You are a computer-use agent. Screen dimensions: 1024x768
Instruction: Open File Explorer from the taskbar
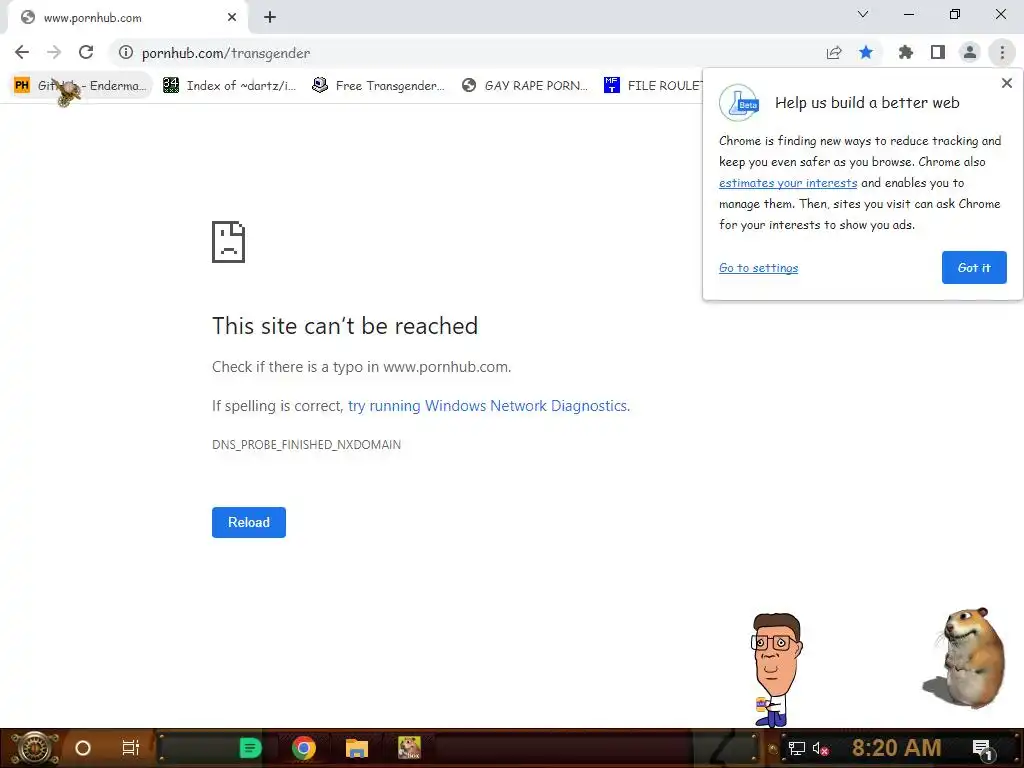click(x=357, y=748)
